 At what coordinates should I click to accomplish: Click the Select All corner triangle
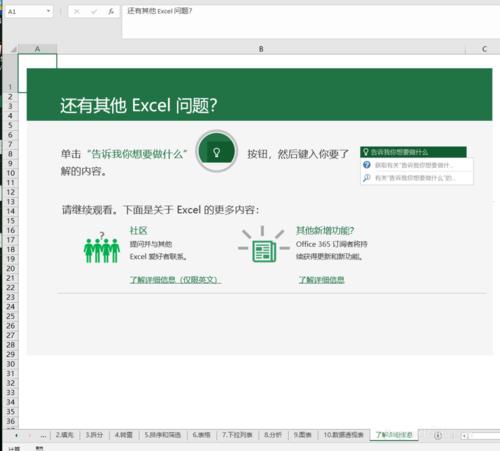(13, 49)
